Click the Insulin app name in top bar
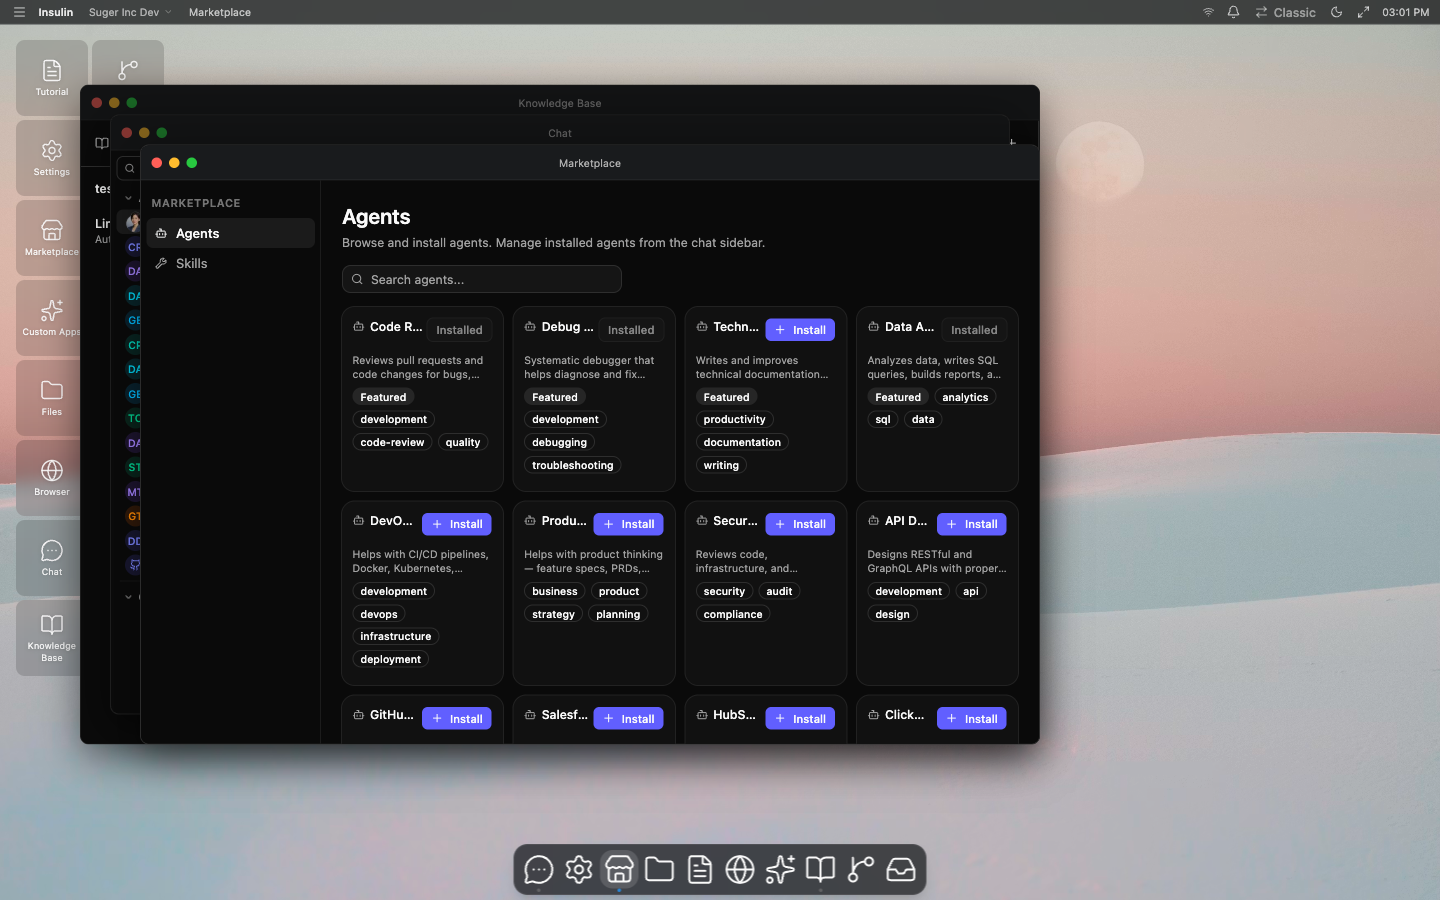The height and width of the screenshot is (900, 1440). [56, 12]
